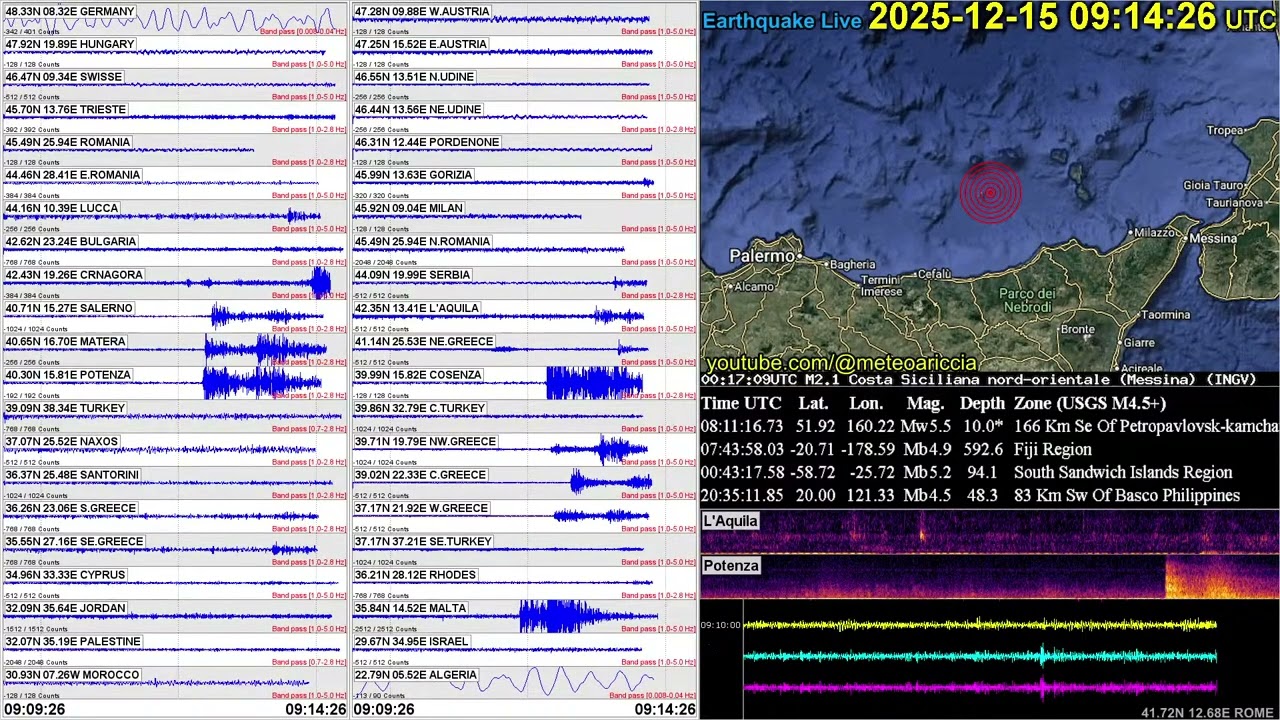This screenshot has height=720, width=1280.
Task: Click the Earthquake Live title
Action: pyautogui.click(x=782, y=21)
